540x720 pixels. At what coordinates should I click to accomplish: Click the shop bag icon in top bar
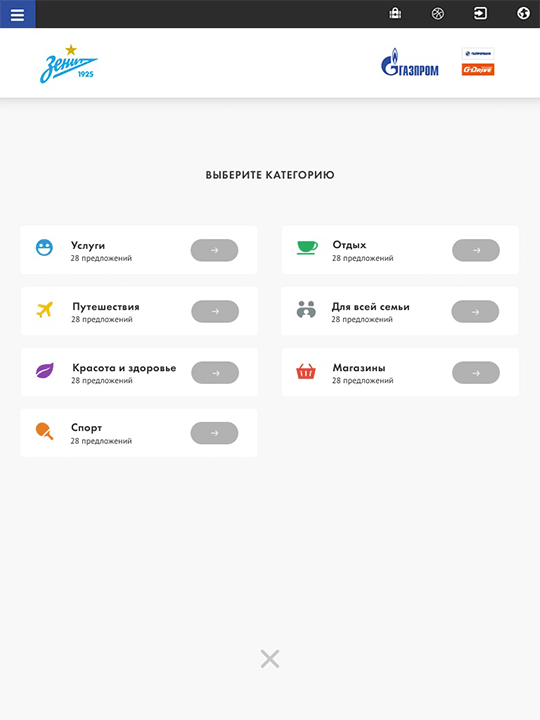tap(395, 13)
